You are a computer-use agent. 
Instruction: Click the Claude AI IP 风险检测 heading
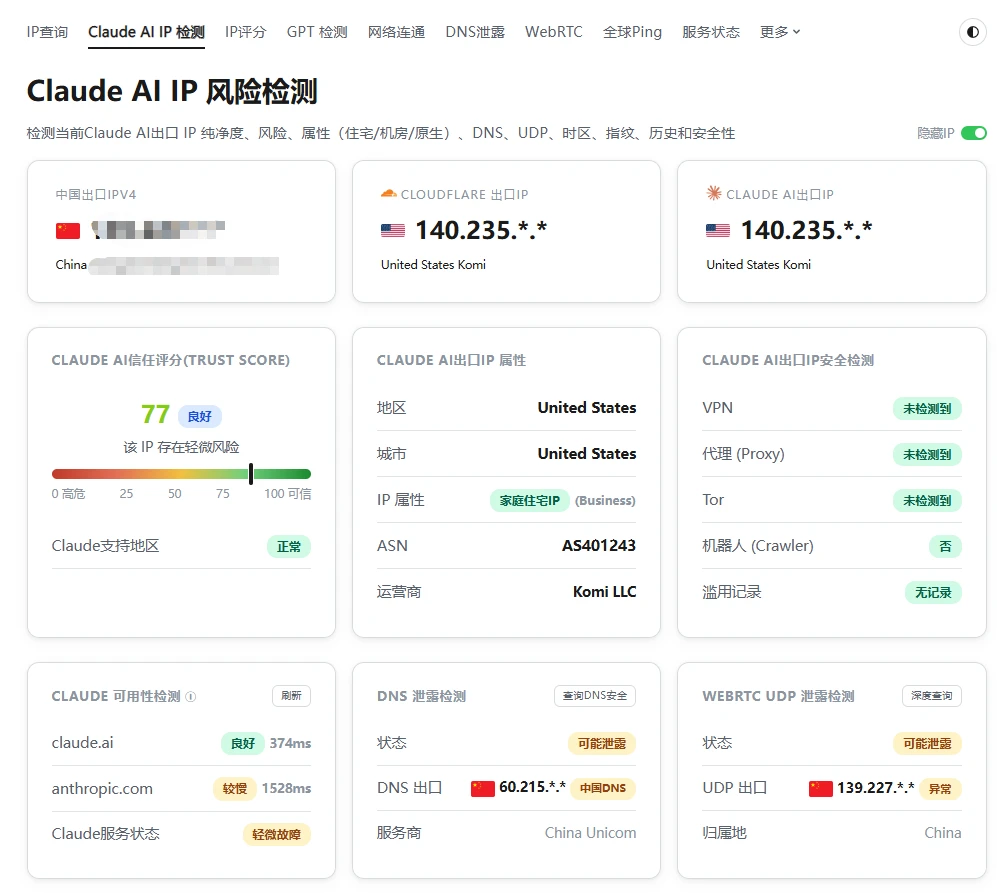coord(172,91)
